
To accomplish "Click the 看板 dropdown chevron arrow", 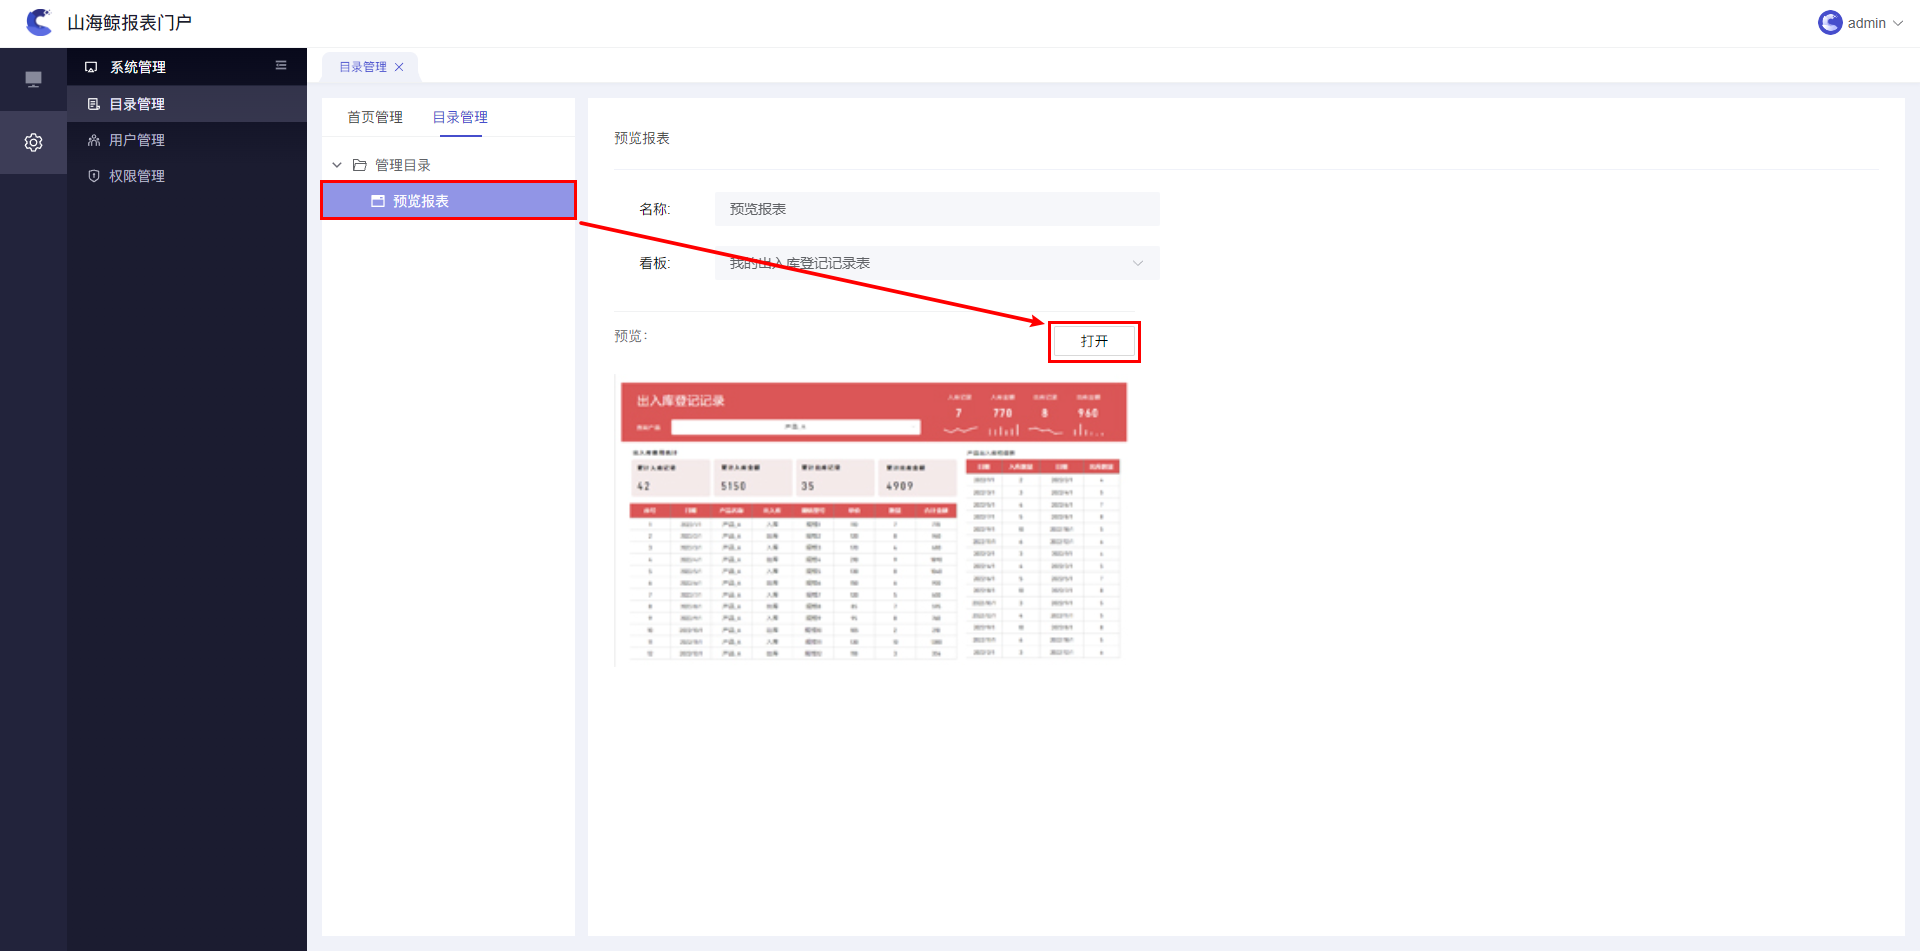I will 1138,263.
